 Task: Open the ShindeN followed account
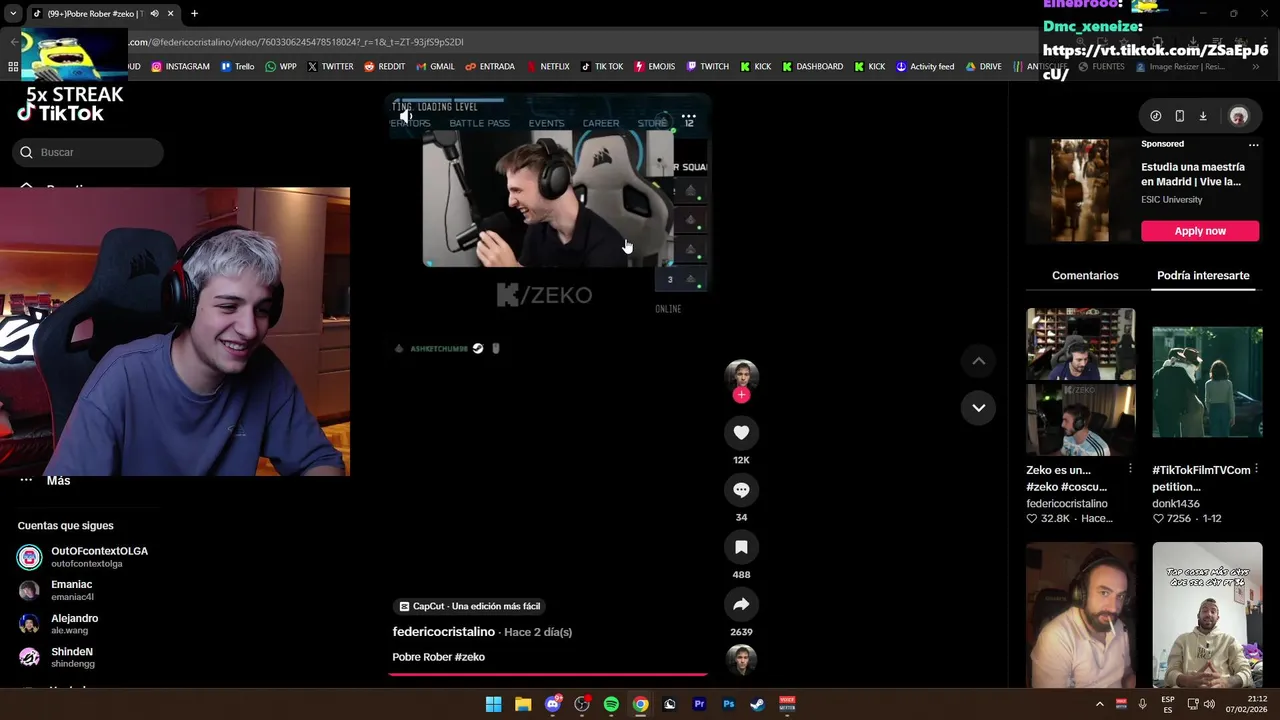60,657
